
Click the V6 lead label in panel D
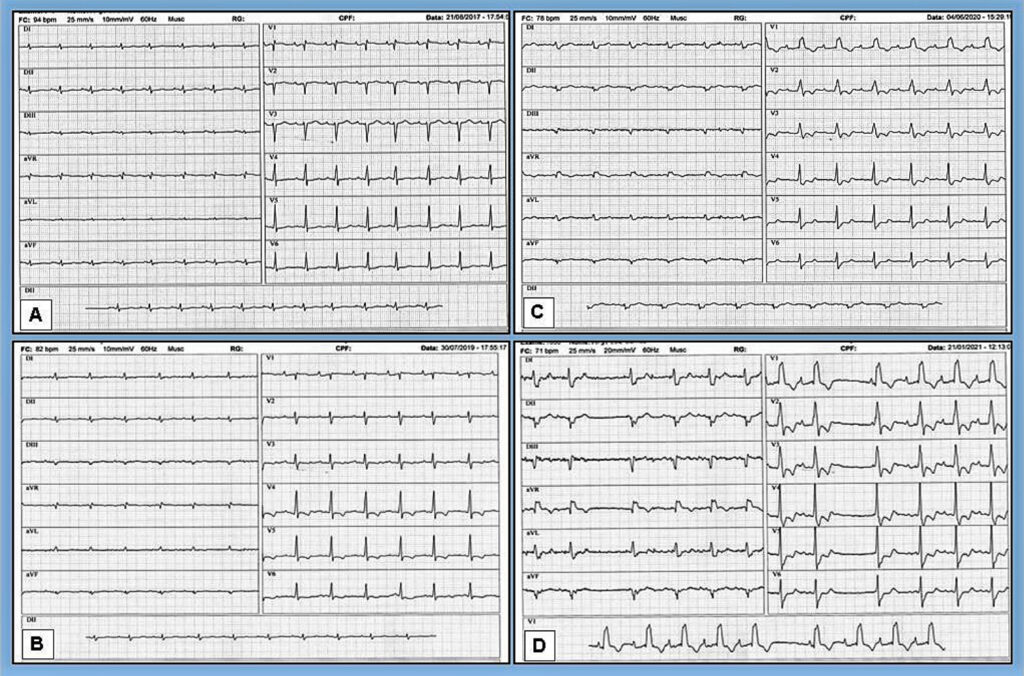click(x=776, y=575)
